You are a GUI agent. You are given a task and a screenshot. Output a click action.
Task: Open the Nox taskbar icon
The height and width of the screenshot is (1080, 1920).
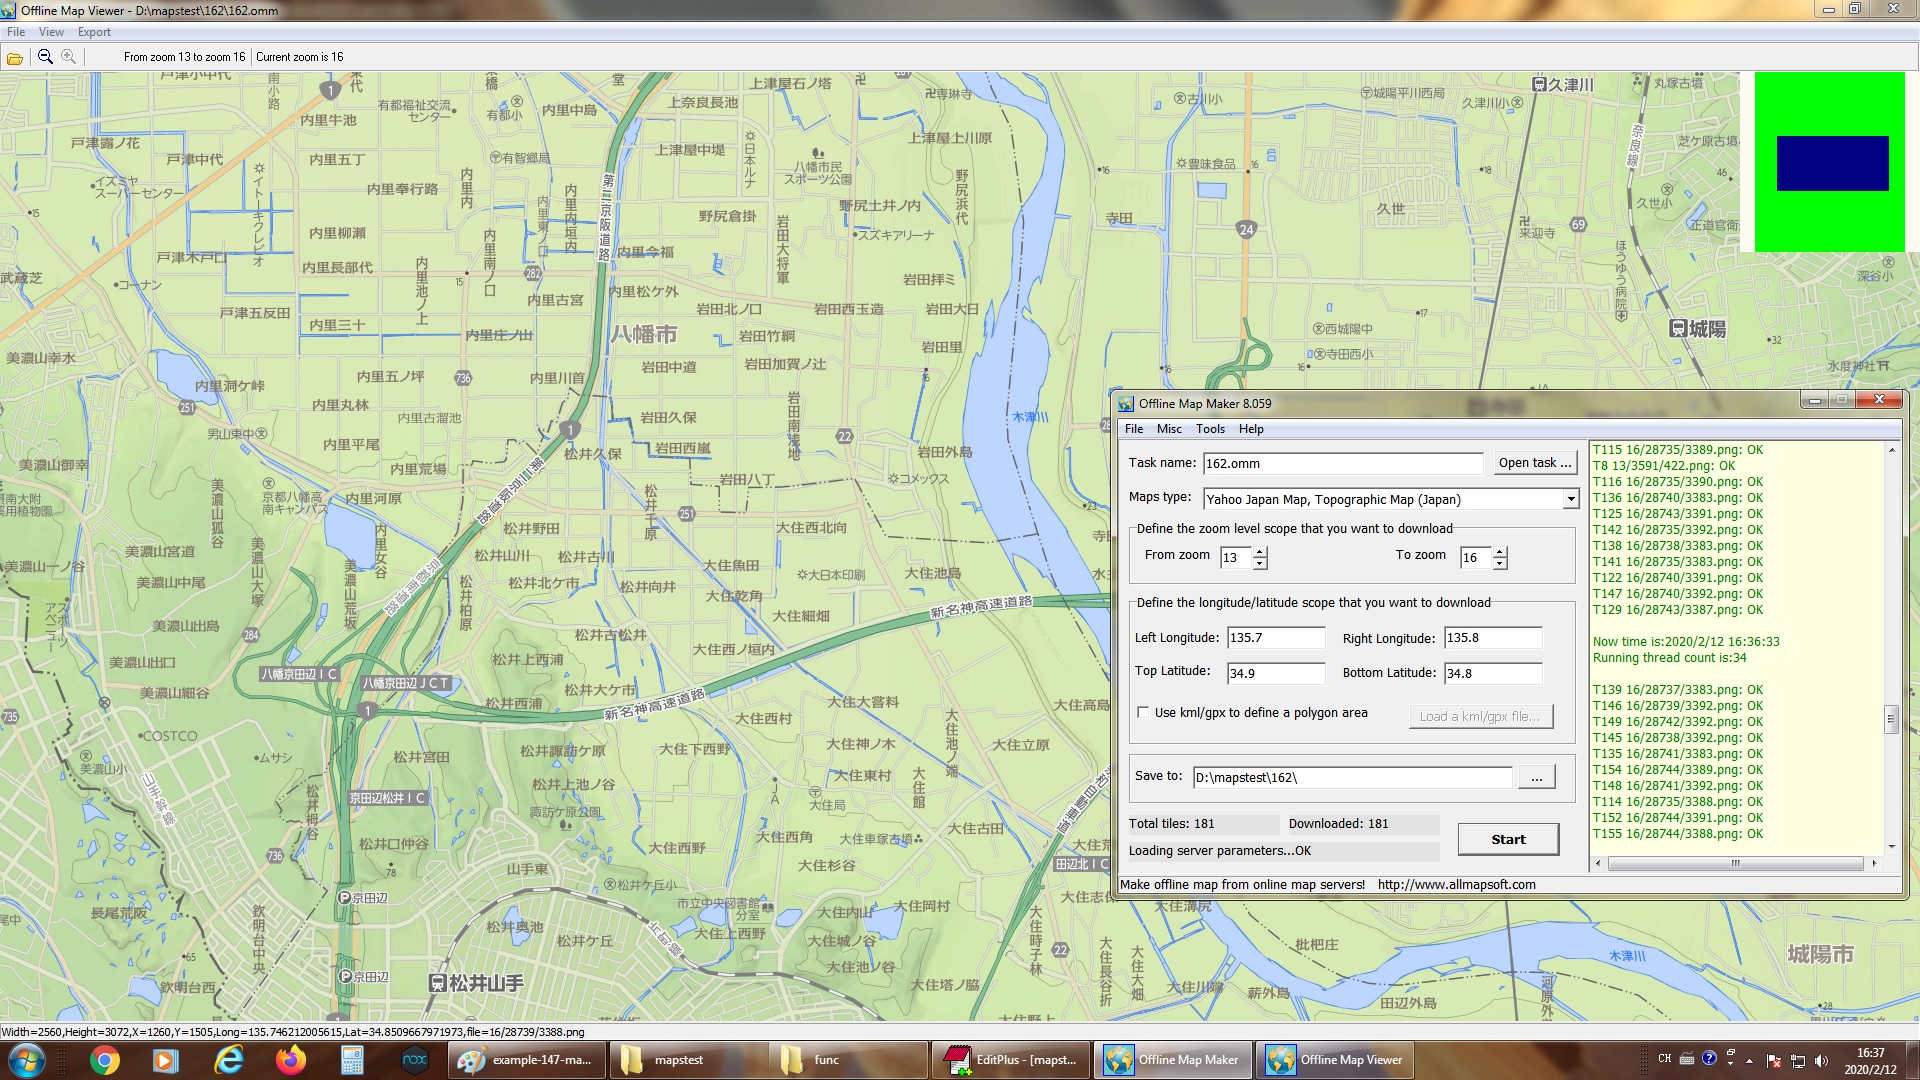pos(414,1060)
